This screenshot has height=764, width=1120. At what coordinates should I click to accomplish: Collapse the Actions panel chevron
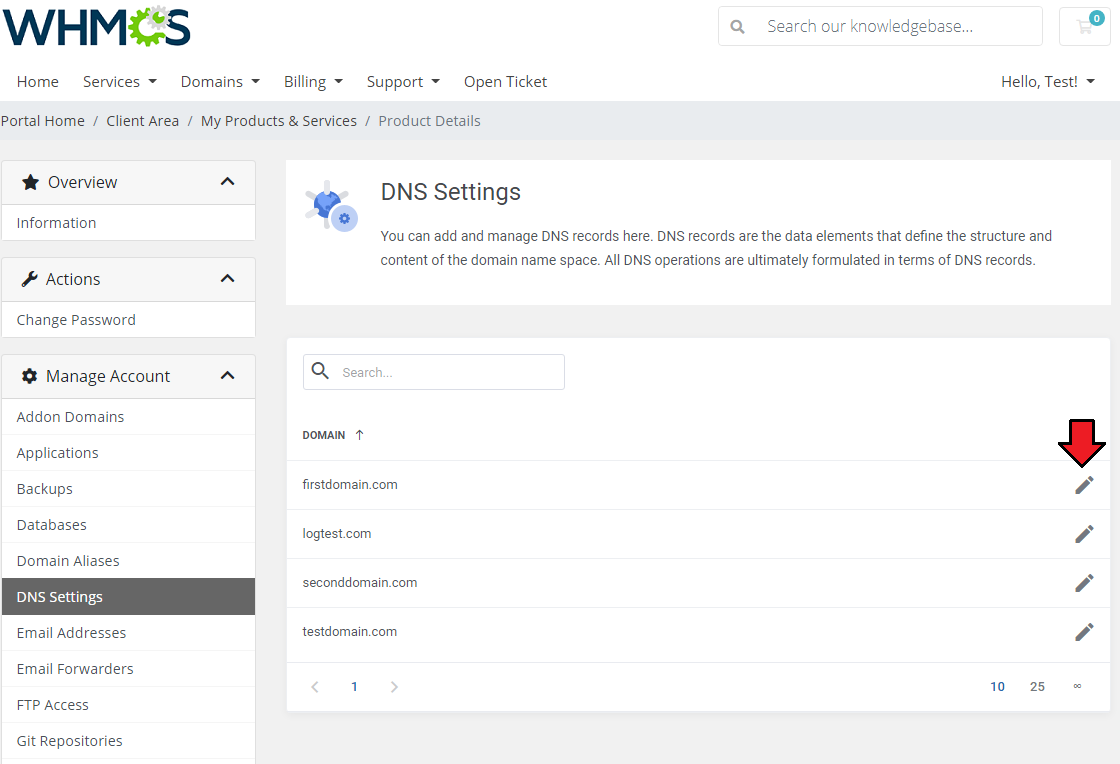227,278
